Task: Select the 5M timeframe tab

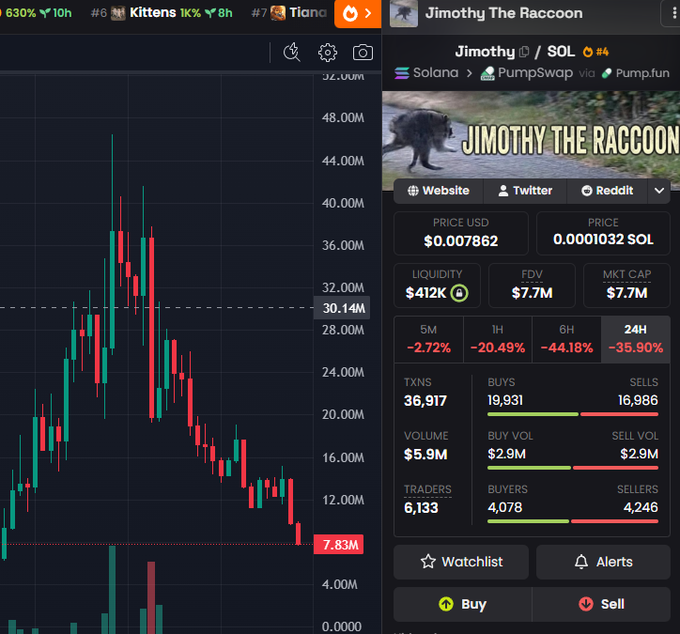Action: click(x=428, y=340)
